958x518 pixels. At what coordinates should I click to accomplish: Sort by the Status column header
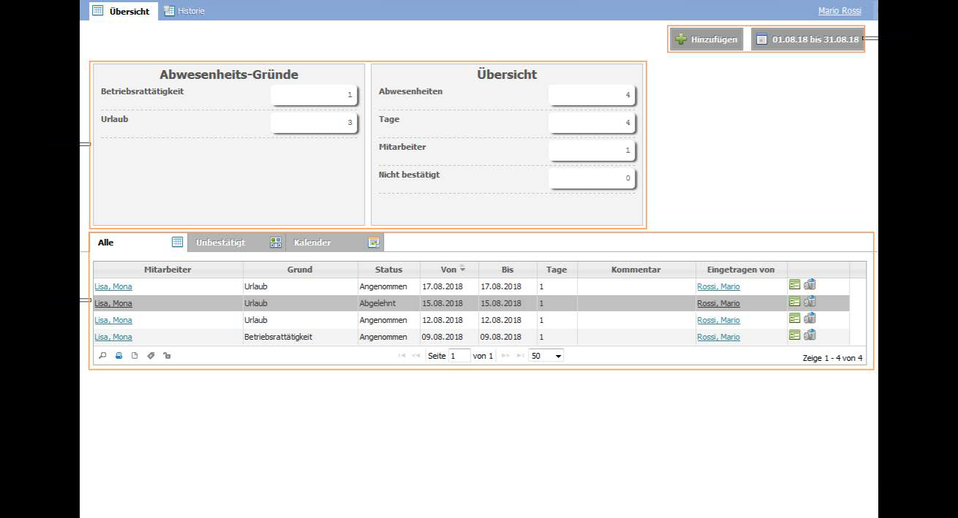389,269
